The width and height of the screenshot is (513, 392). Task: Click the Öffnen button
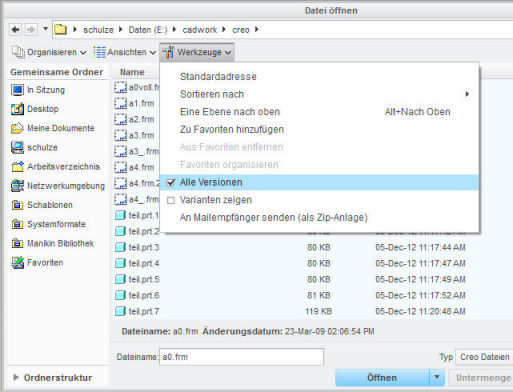click(382, 378)
